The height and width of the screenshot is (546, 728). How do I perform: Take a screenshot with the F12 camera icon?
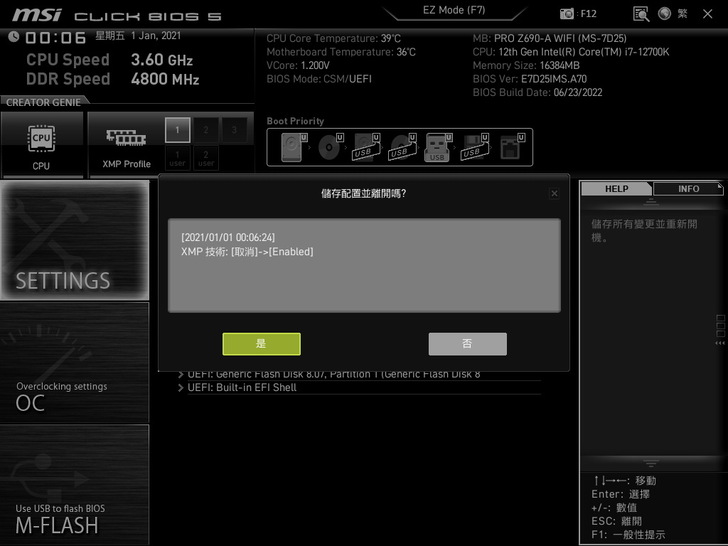pos(567,14)
